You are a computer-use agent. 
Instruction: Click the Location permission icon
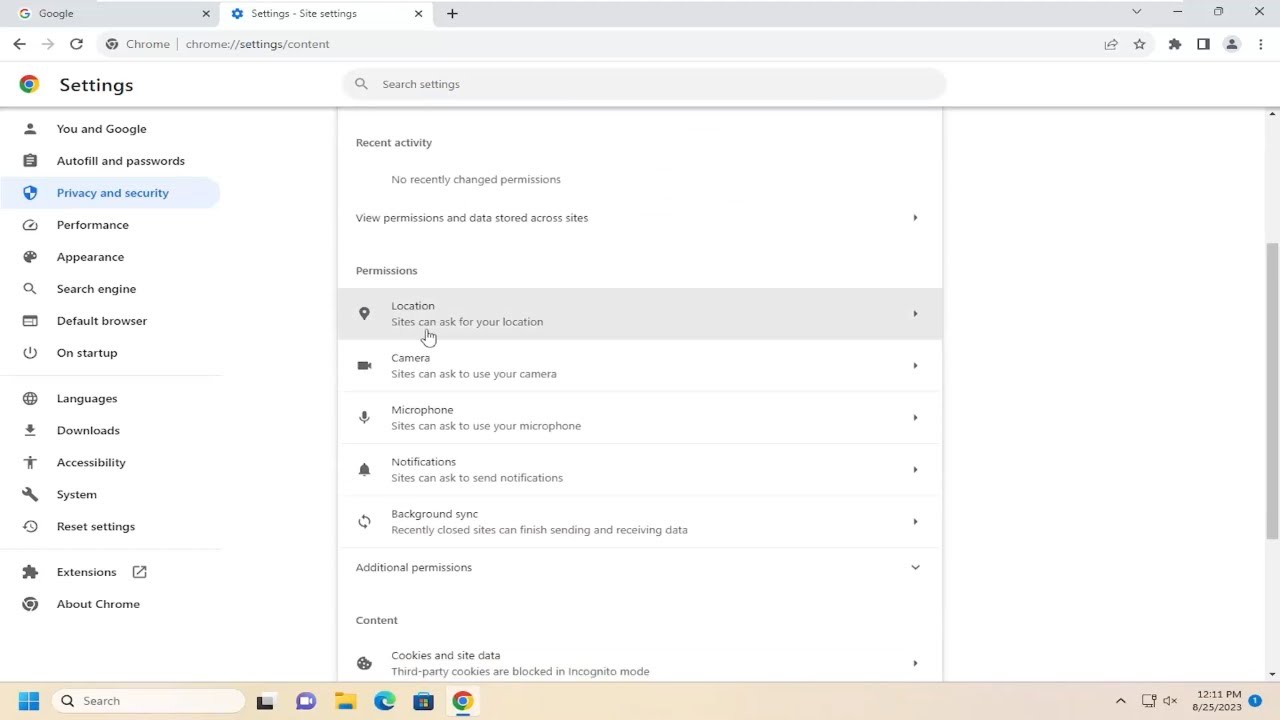click(x=364, y=313)
